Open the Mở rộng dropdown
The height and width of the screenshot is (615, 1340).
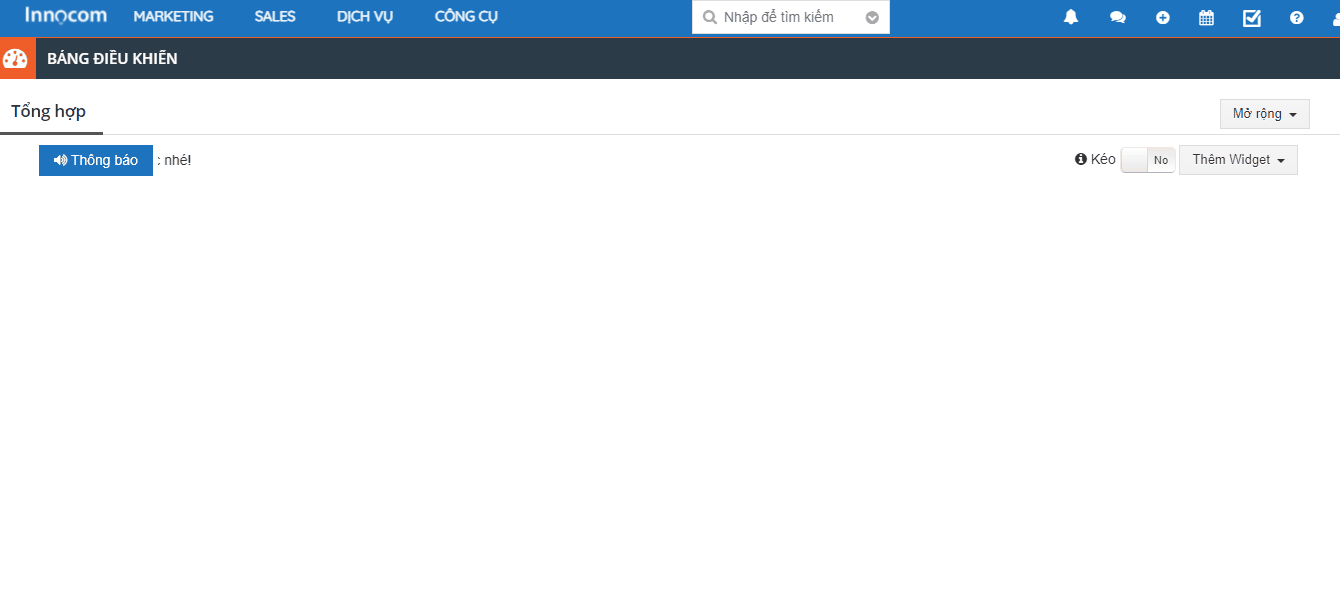click(x=1264, y=114)
